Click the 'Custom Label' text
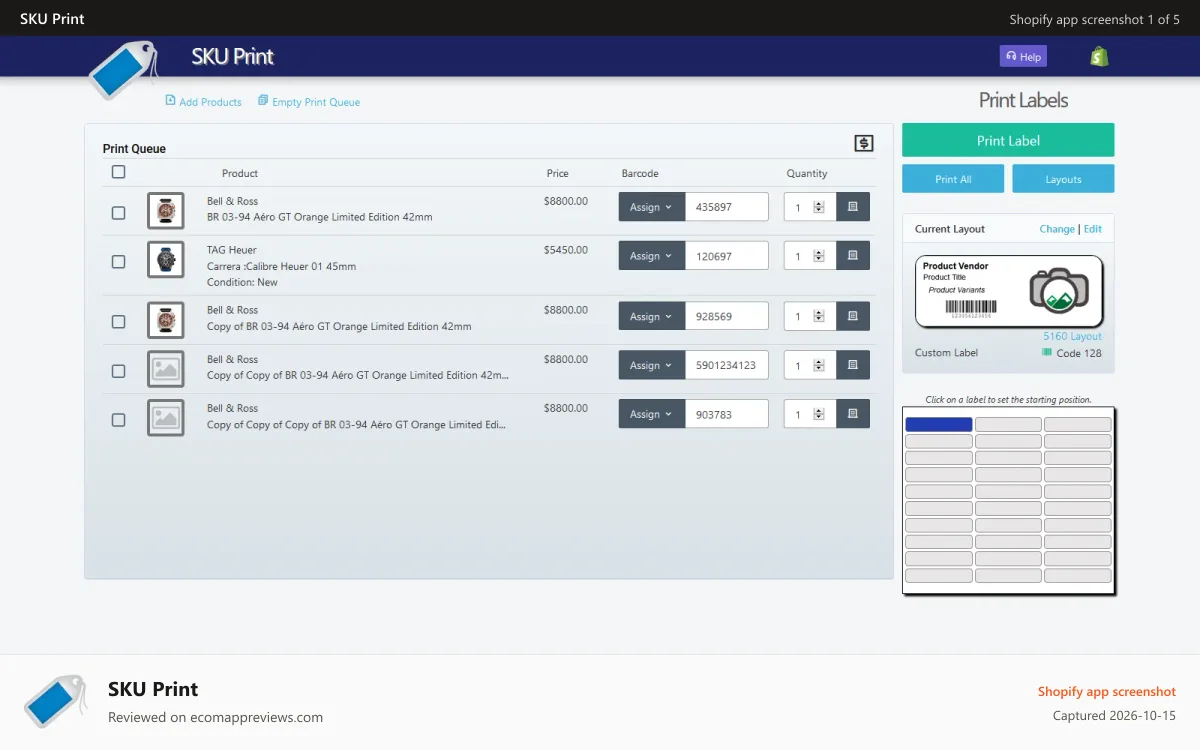Viewport: 1200px width, 750px height. pos(946,353)
